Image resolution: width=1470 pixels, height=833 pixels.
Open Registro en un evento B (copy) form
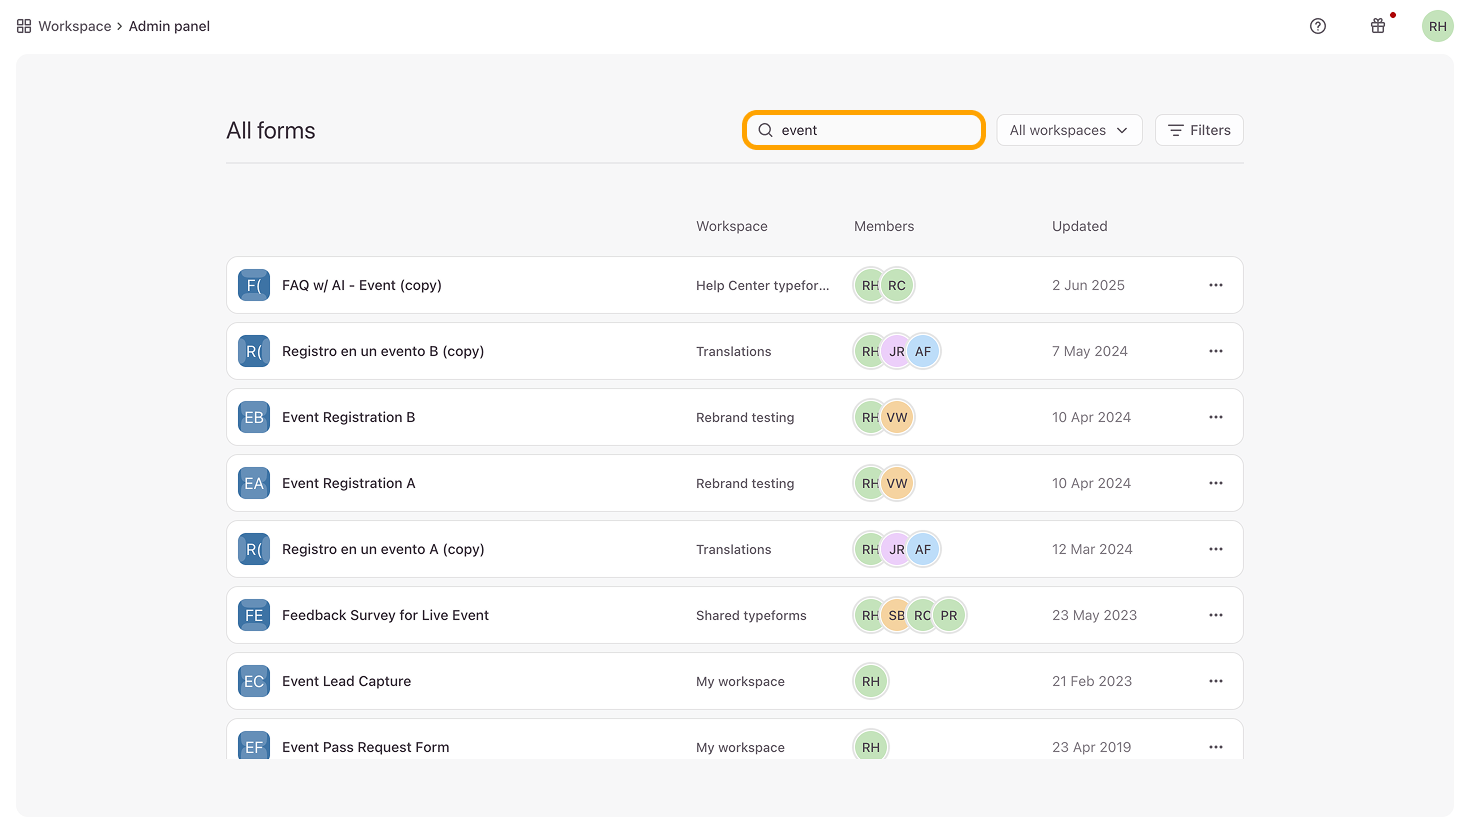(x=383, y=351)
